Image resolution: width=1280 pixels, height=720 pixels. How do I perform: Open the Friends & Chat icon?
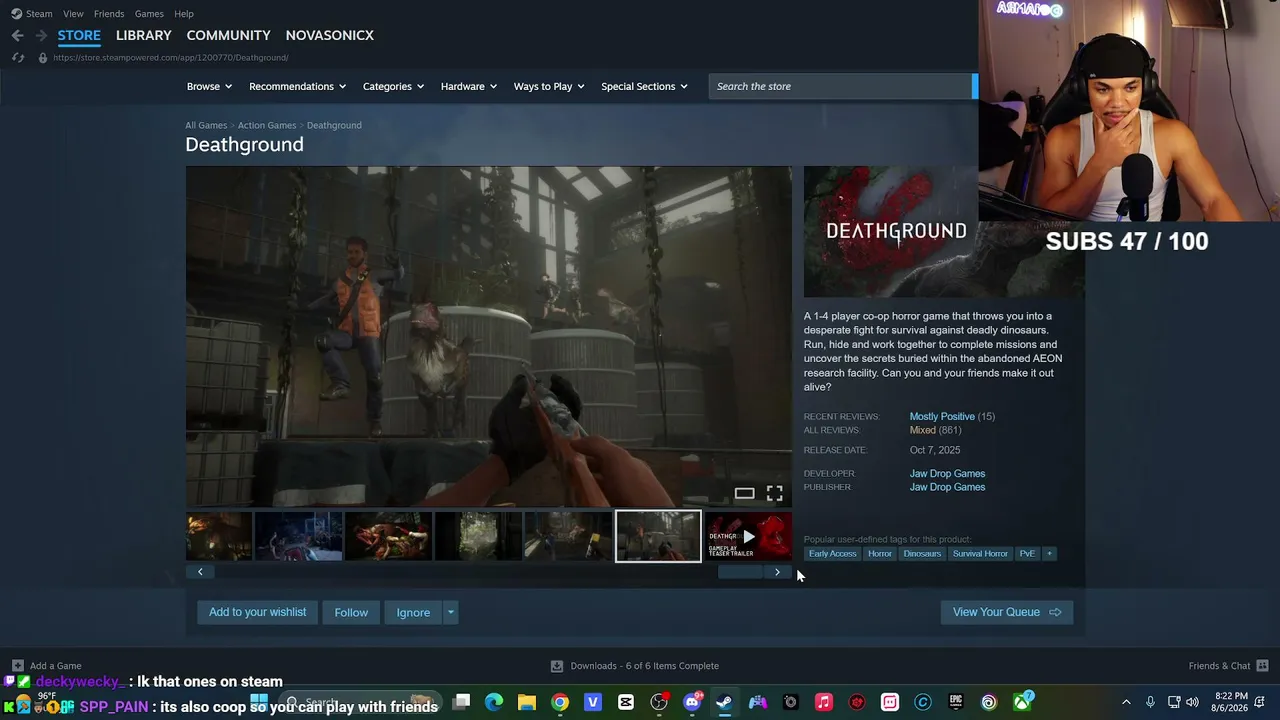pyautogui.click(x=1262, y=666)
